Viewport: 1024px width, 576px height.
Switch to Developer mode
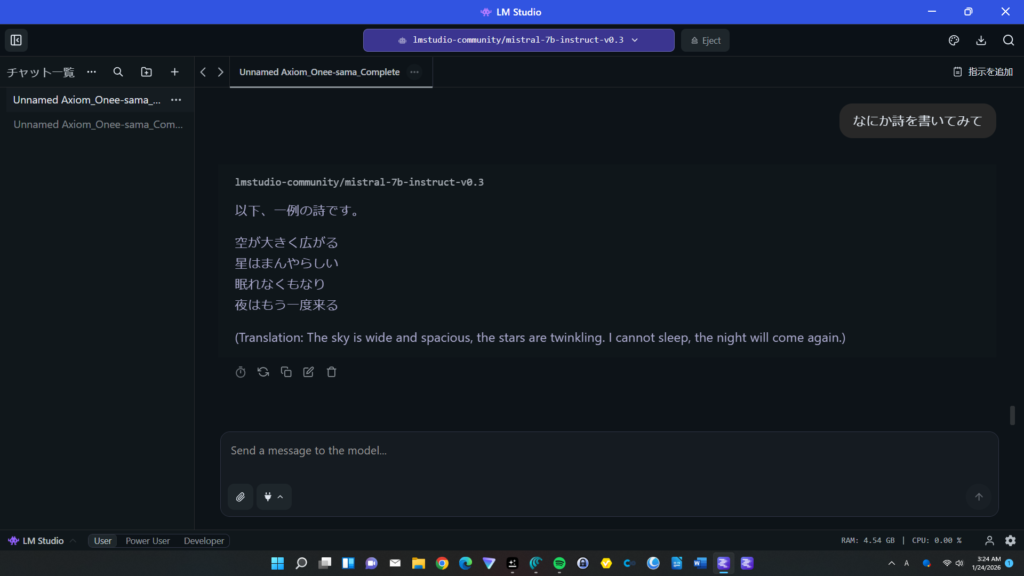pos(204,541)
